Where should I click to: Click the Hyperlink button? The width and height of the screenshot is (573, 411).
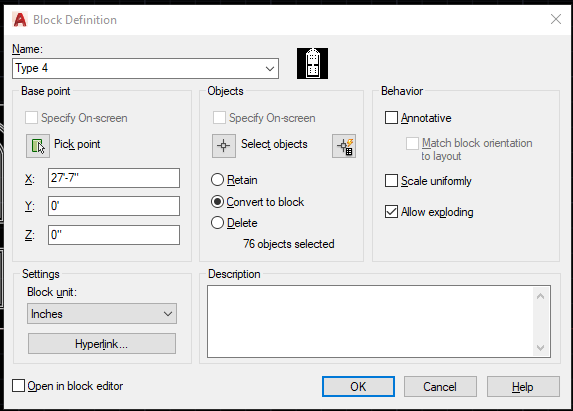point(102,344)
